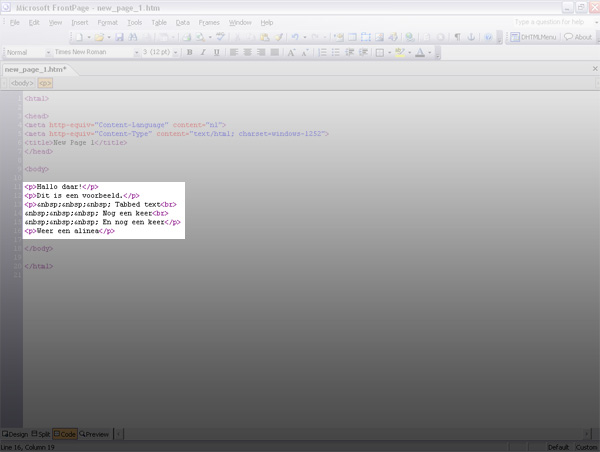Expand the Font Color dropdown arrow

[x=430, y=52]
